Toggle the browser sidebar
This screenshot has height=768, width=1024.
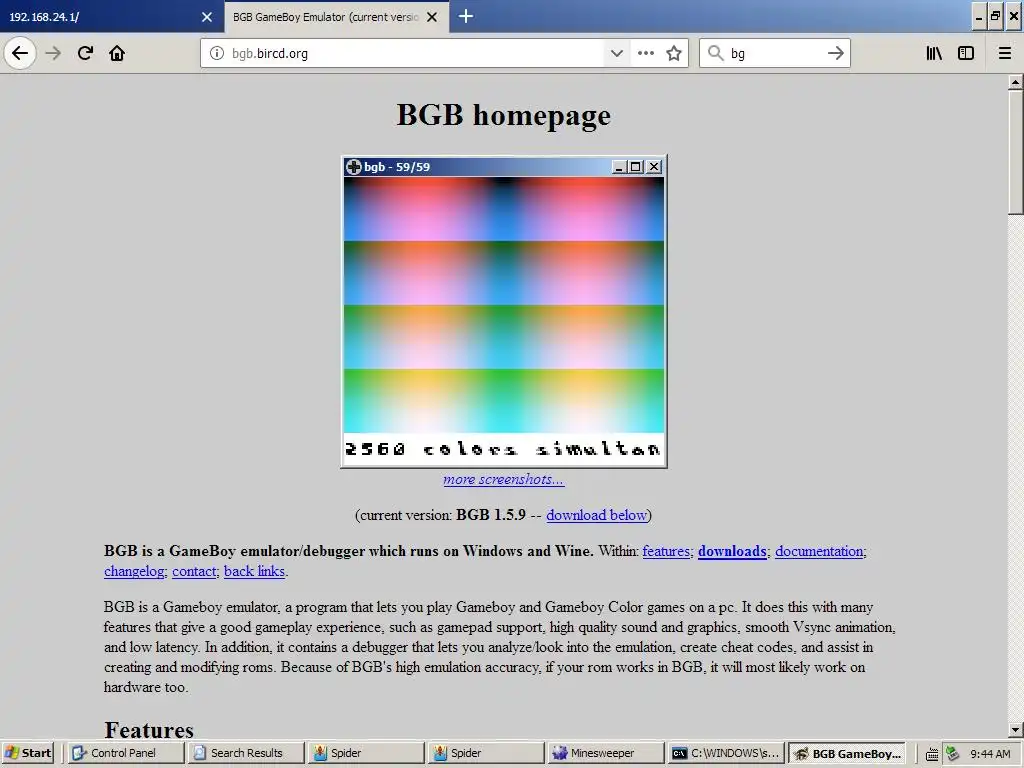[966, 53]
